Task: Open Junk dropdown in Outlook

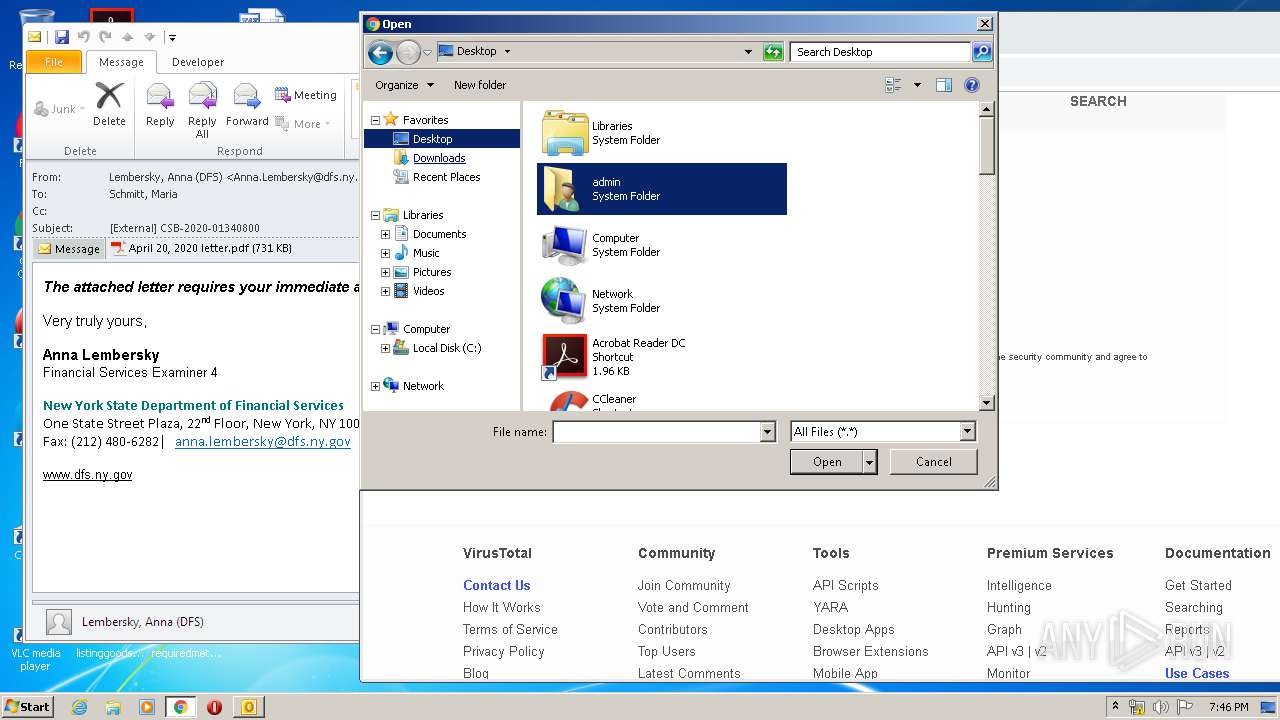Action: 60,109
